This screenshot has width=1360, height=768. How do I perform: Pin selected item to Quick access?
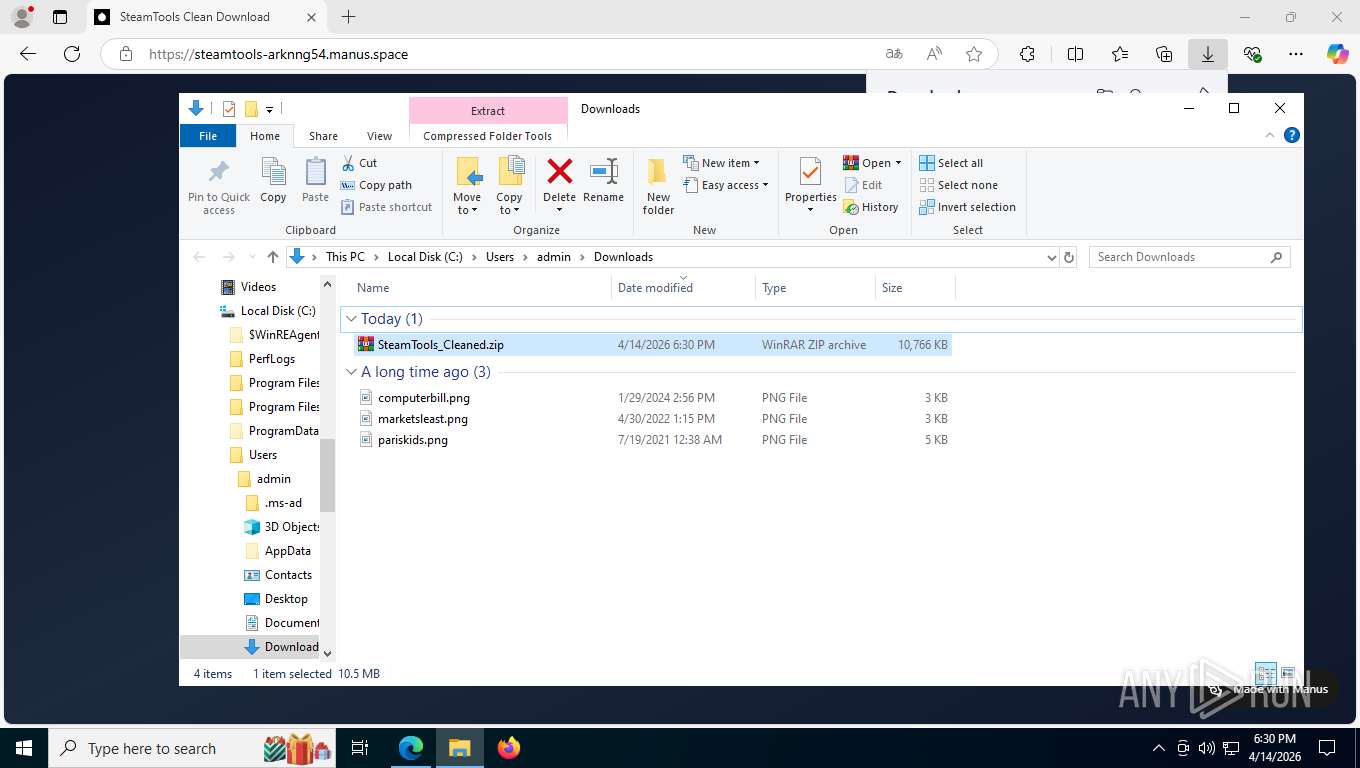pos(219,186)
